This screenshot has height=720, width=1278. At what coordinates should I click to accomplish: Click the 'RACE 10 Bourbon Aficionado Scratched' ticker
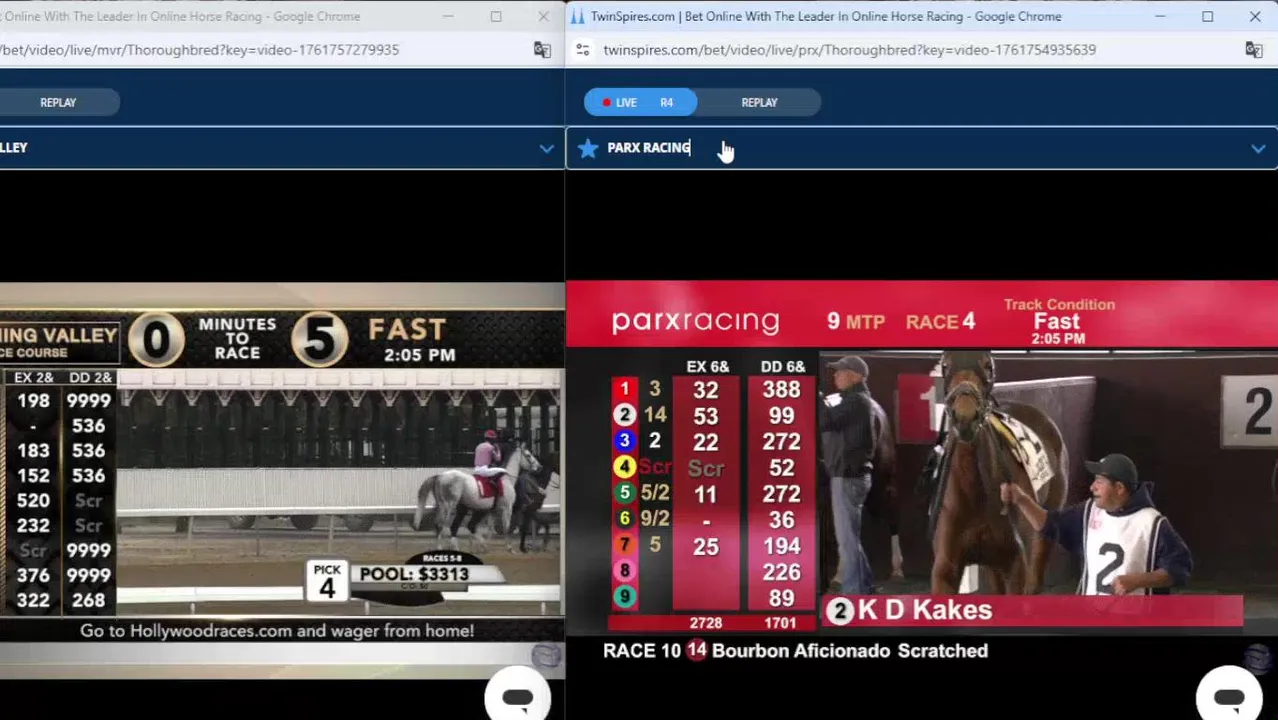[795, 651]
